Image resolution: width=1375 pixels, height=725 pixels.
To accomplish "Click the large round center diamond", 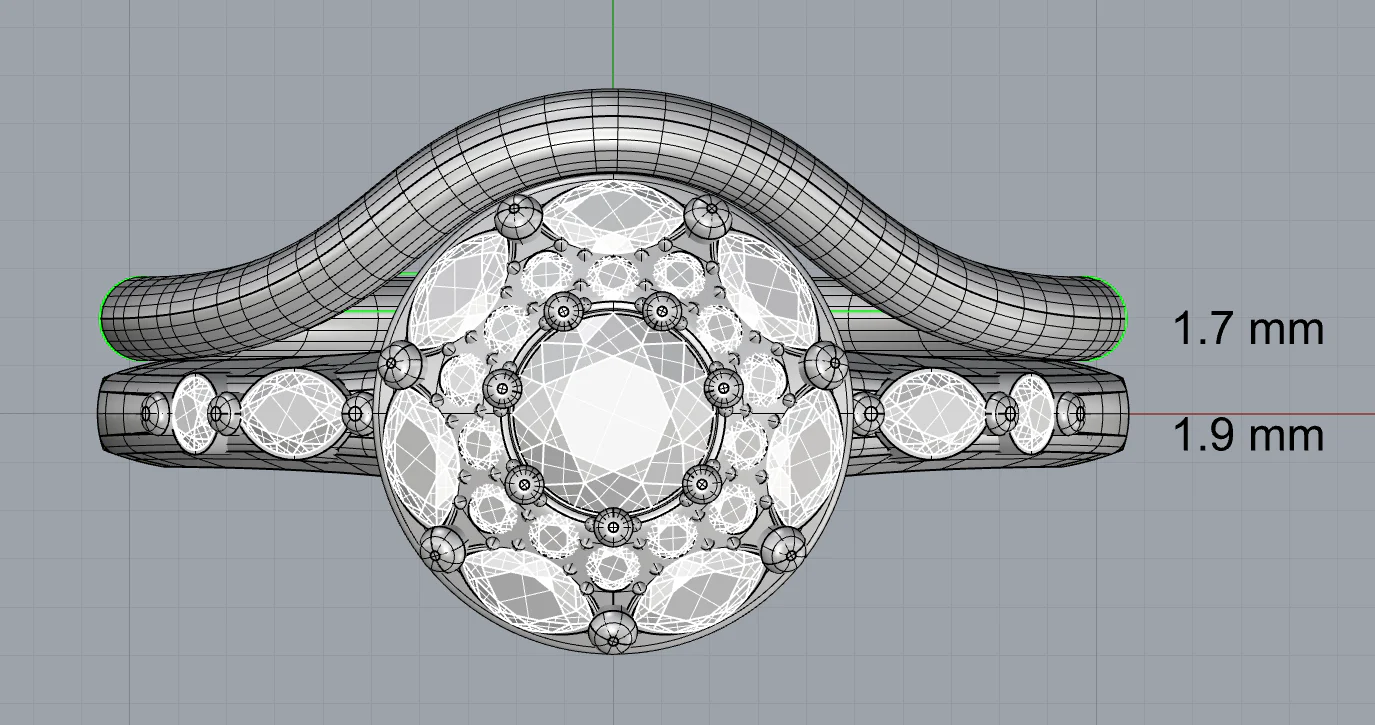I will tap(613, 415).
